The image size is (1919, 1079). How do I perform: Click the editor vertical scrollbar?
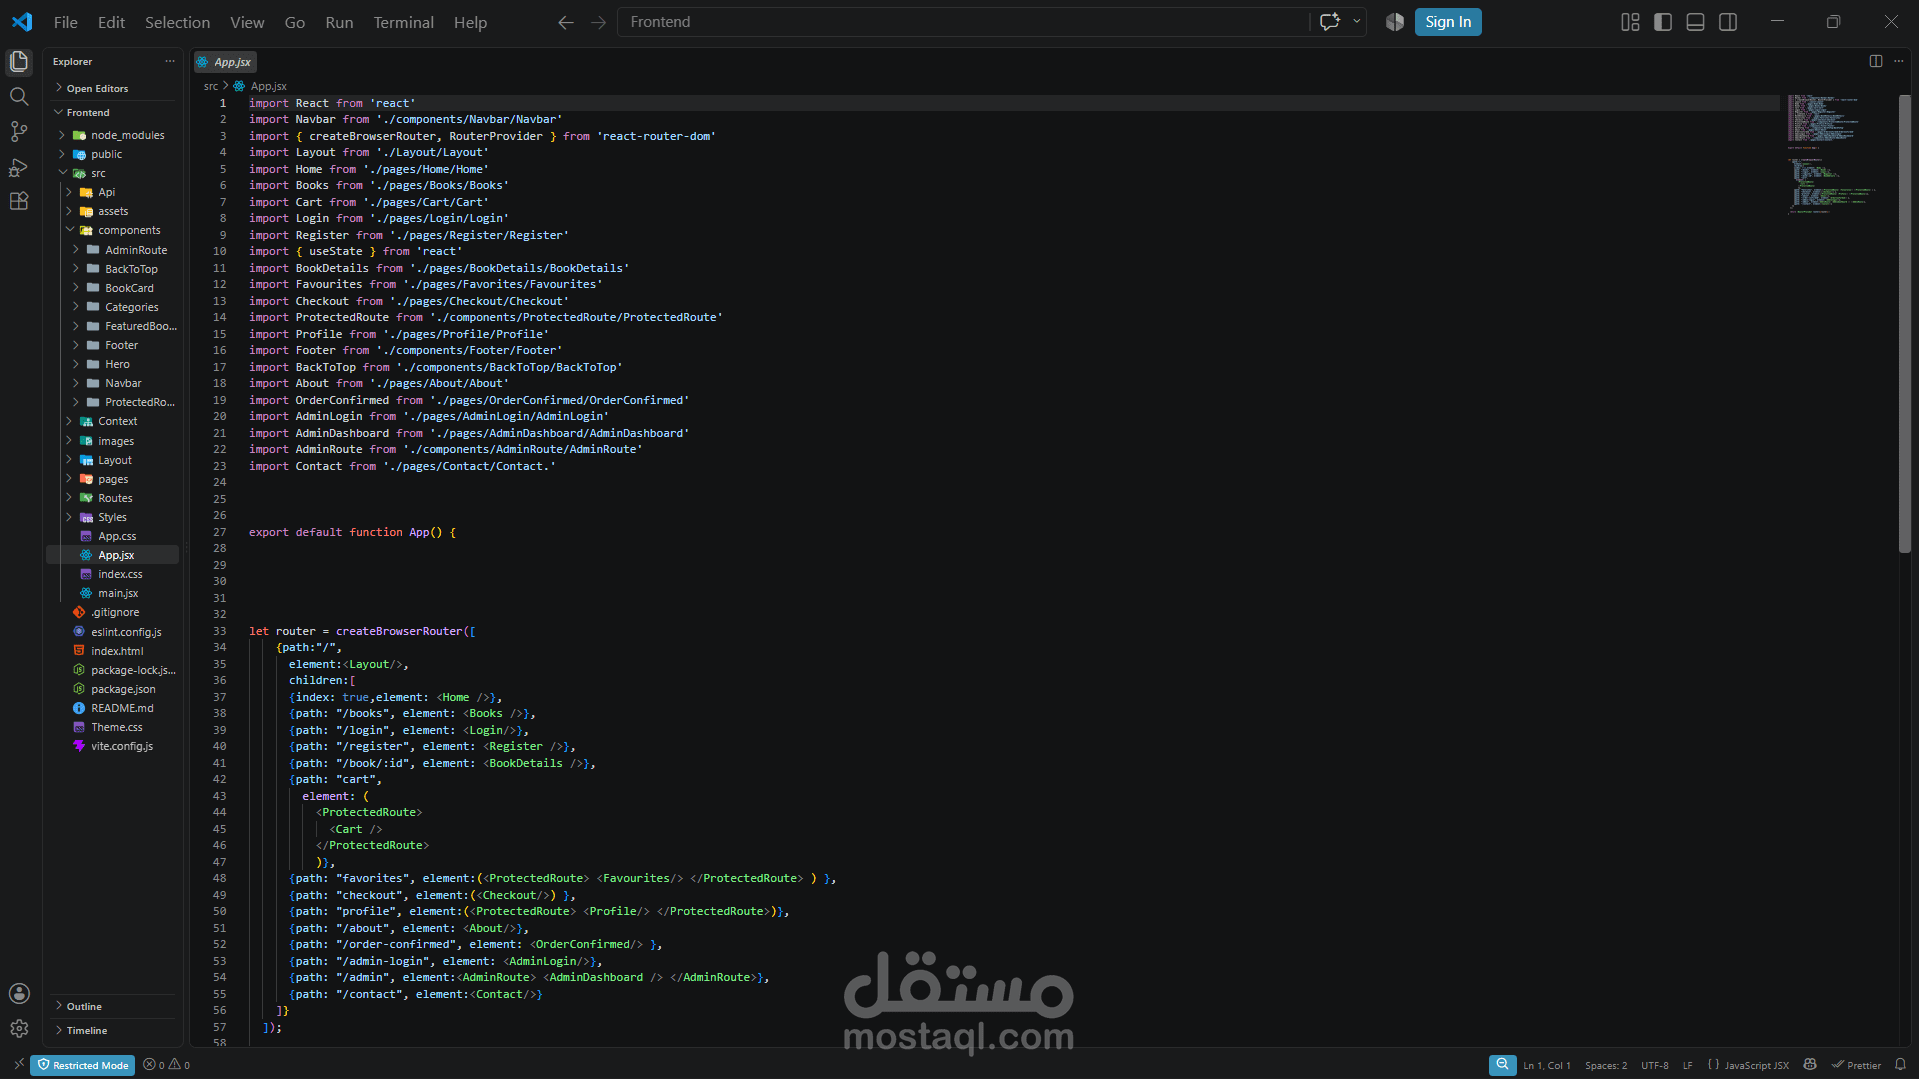coord(1905,323)
